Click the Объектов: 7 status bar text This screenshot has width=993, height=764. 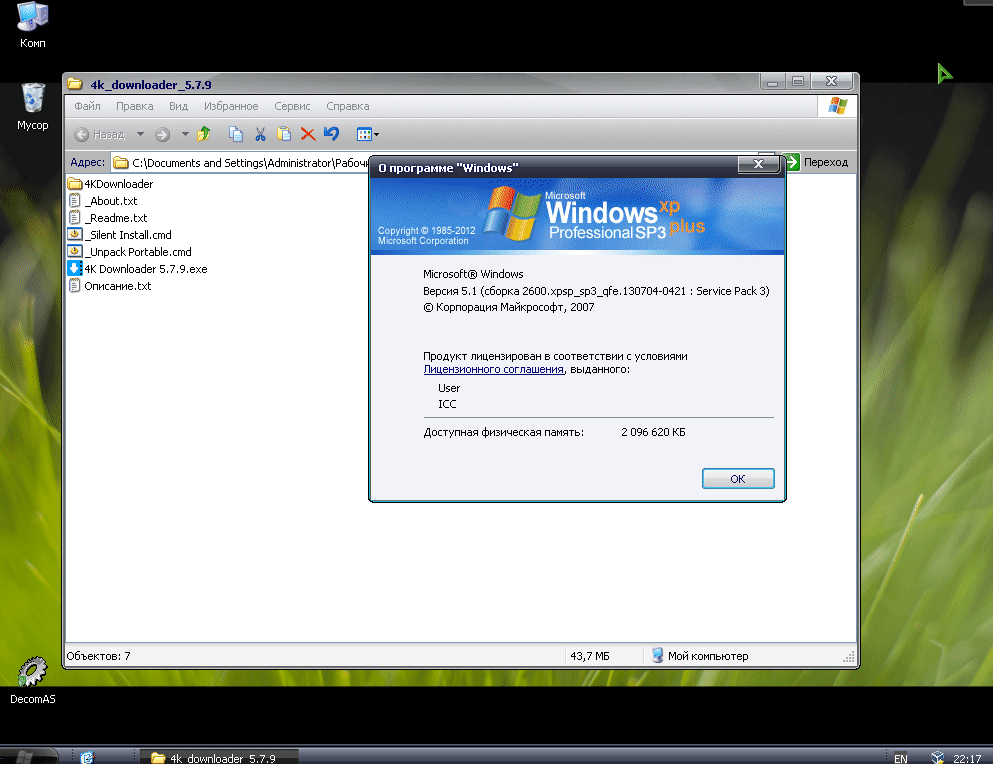pos(98,656)
